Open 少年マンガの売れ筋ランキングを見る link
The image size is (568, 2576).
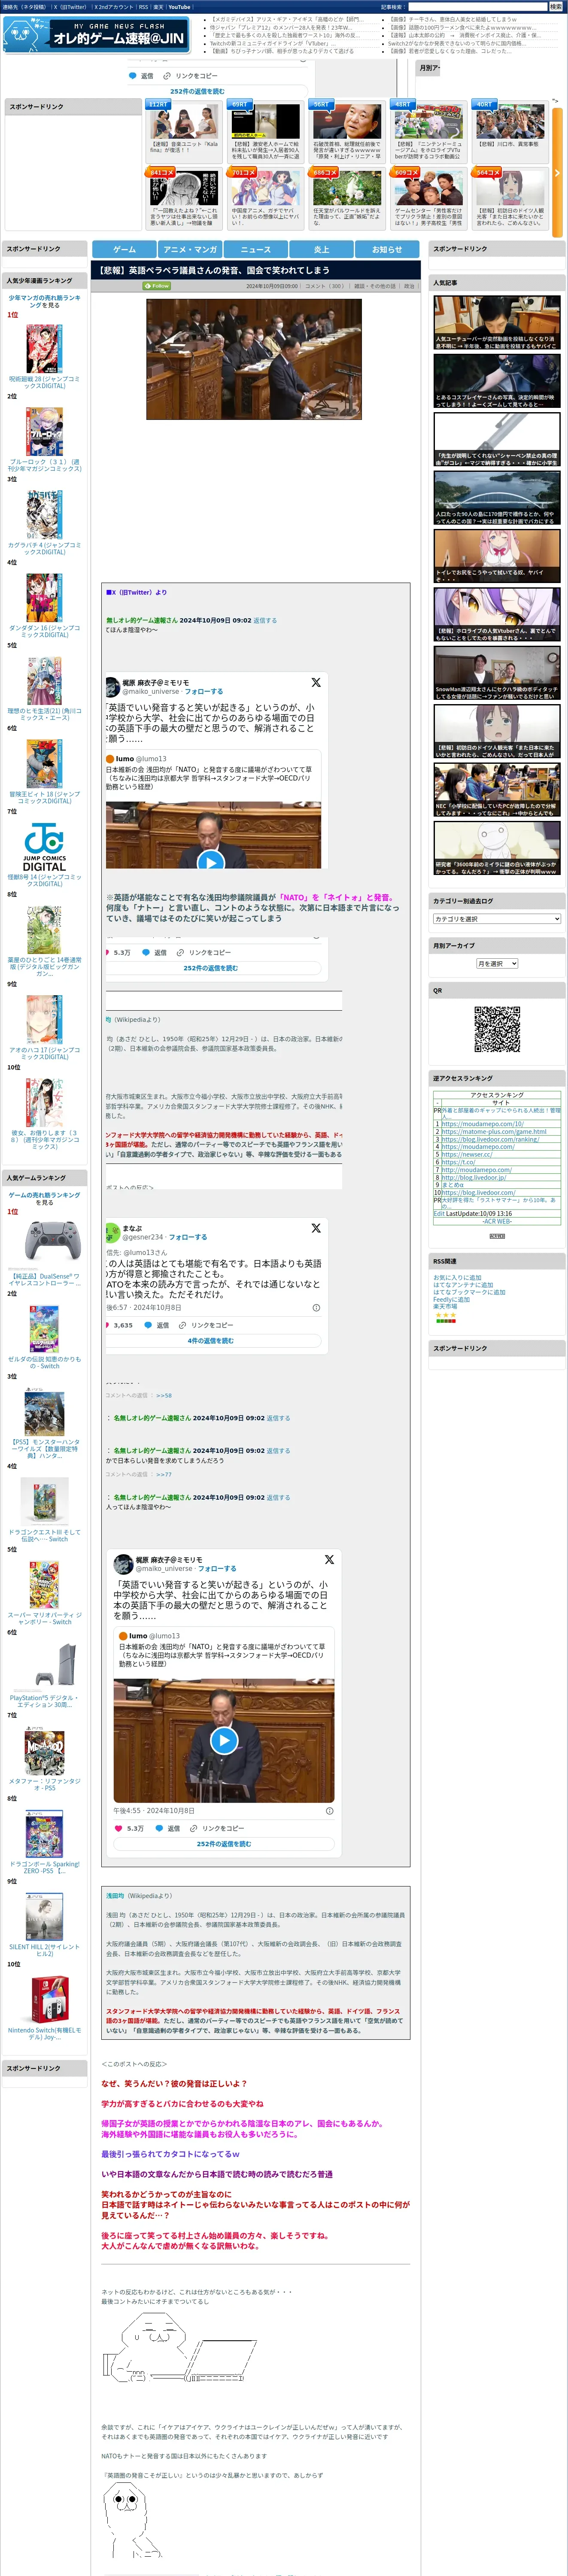[44, 301]
